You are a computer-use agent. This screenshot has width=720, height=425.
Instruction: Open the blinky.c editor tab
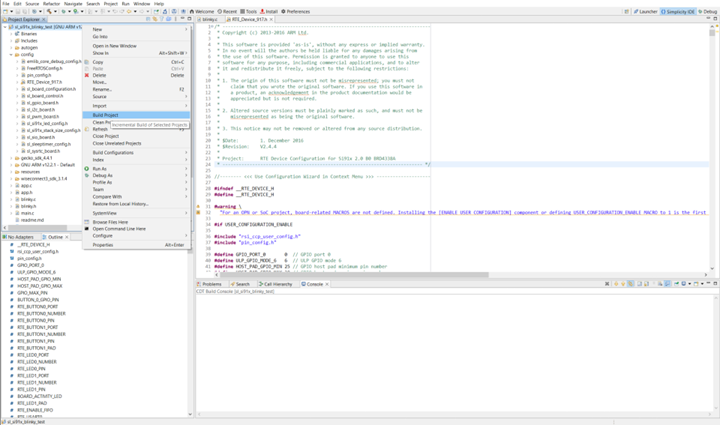tap(210, 19)
